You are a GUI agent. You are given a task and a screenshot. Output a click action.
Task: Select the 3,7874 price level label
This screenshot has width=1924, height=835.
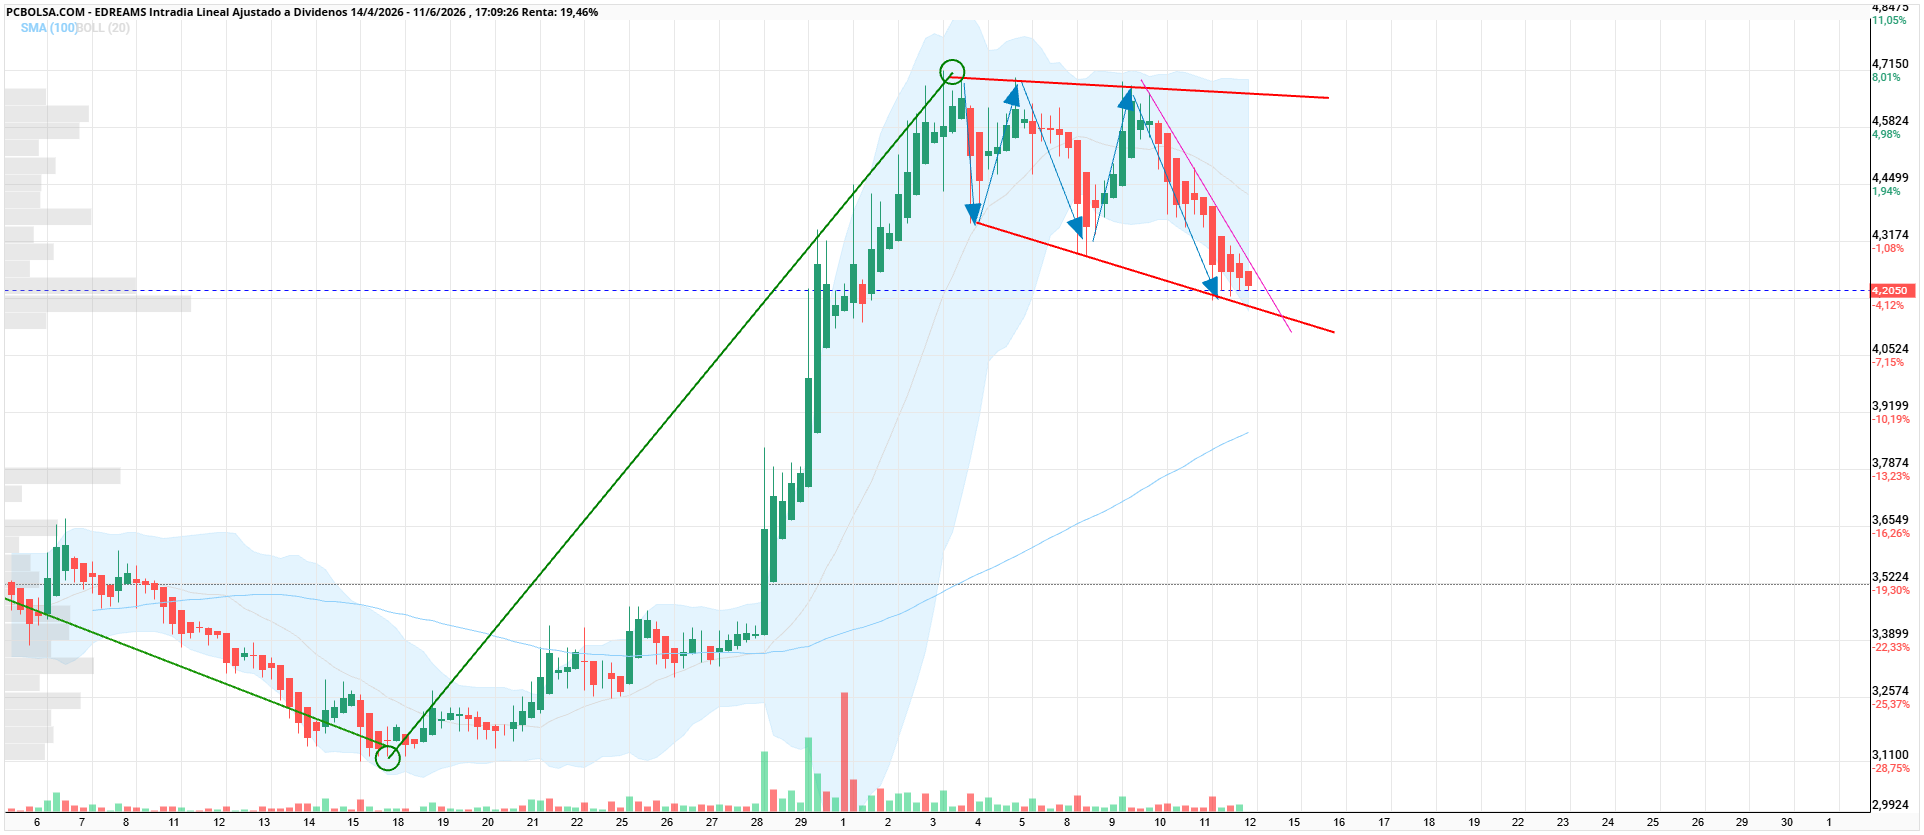point(1890,463)
